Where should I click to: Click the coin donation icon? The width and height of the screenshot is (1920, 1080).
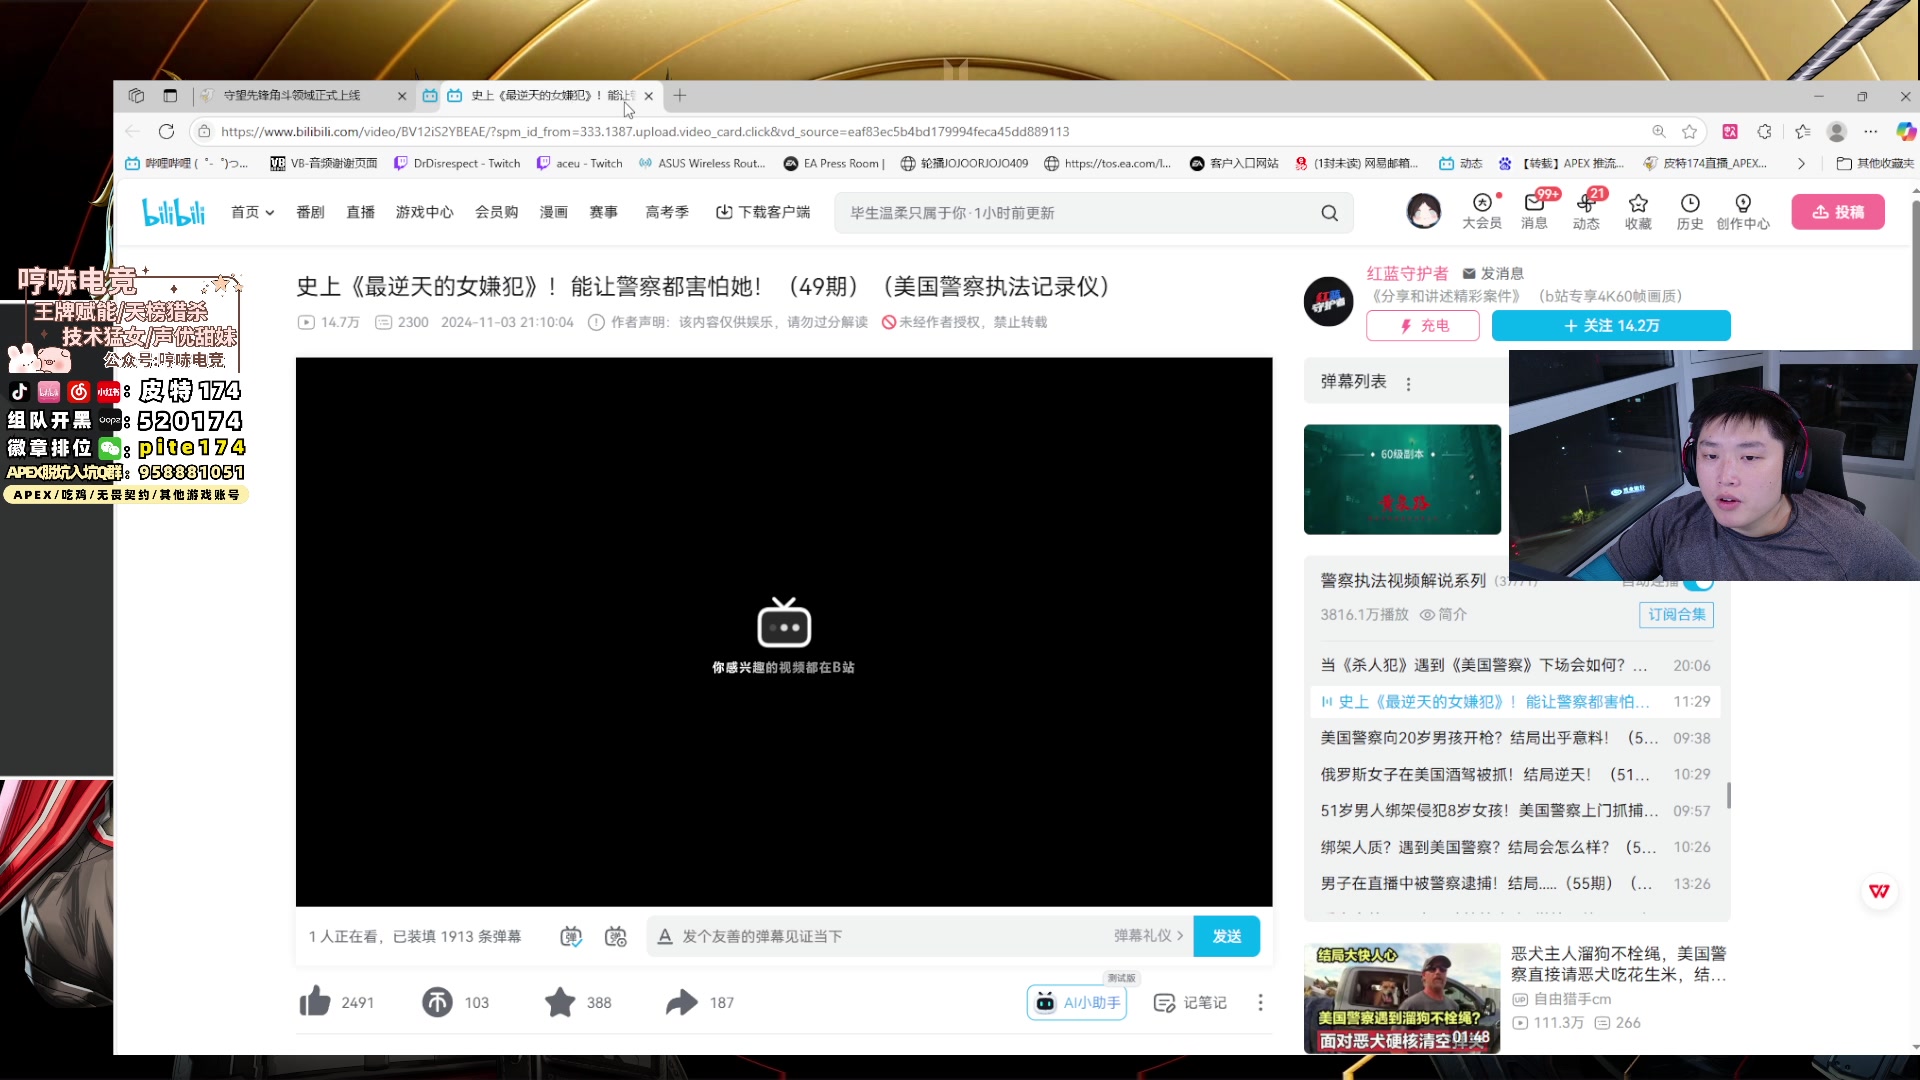[x=437, y=1002]
